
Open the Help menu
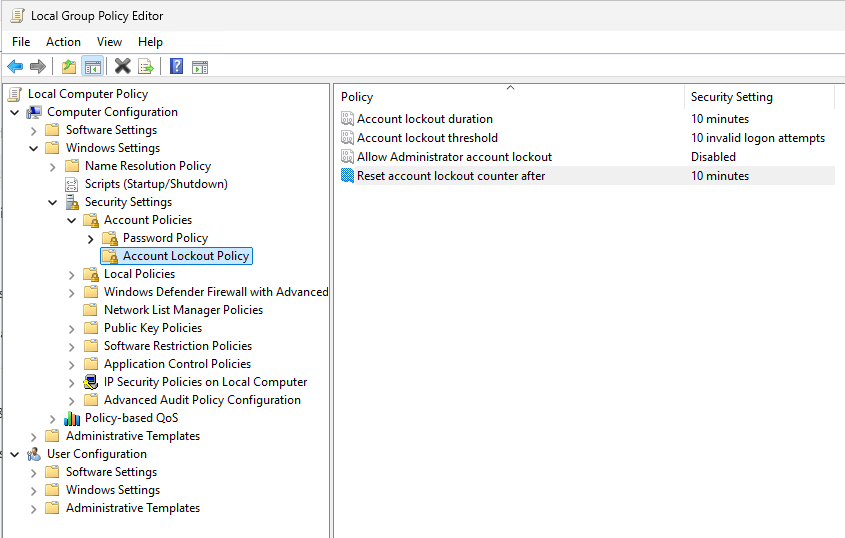(150, 42)
